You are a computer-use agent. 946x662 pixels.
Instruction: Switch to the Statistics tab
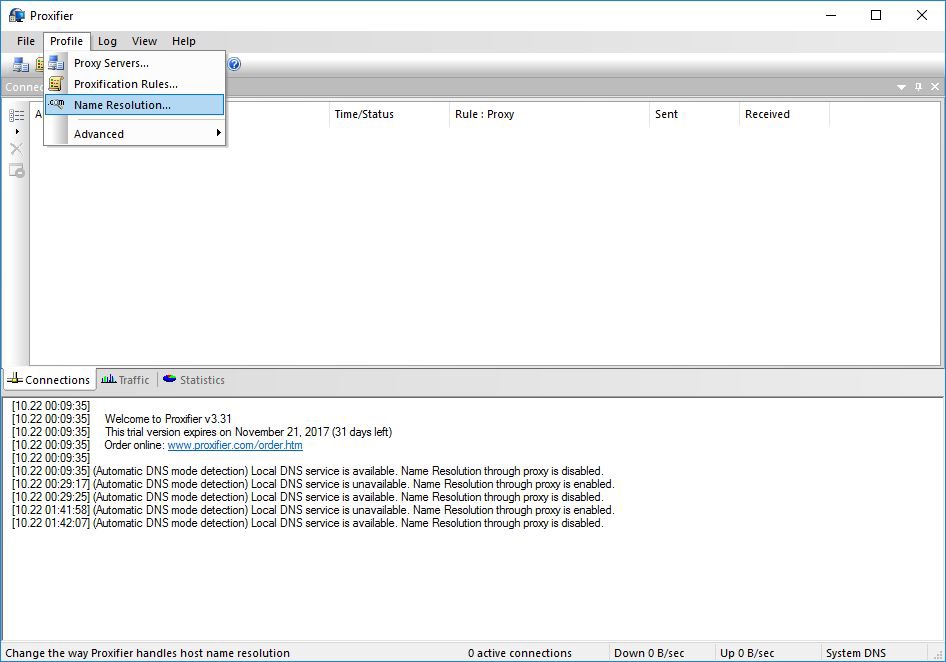tap(194, 380)
